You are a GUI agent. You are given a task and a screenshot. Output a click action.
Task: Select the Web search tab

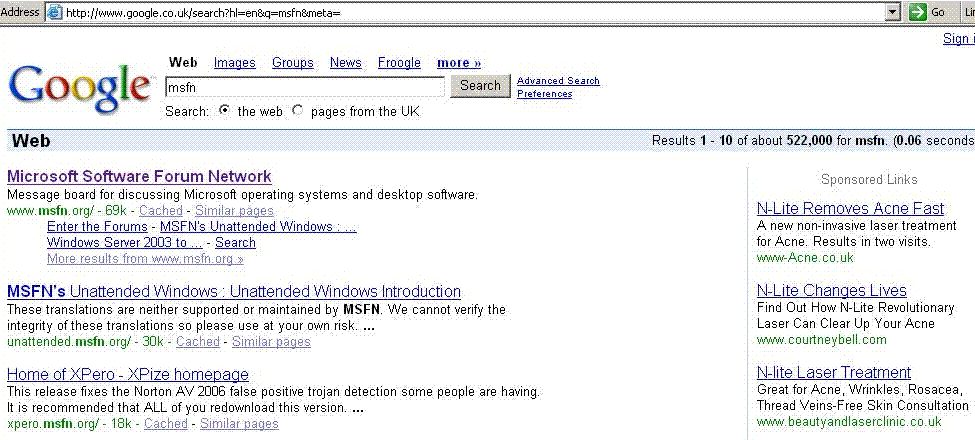183,62
